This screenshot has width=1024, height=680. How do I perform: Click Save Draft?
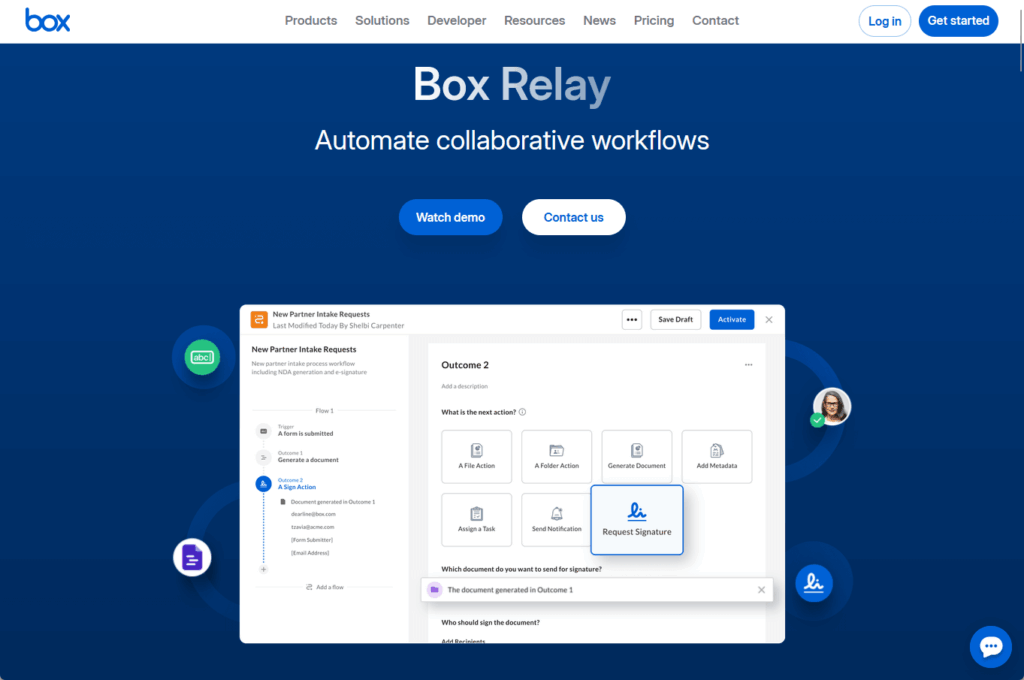[675, 319]
